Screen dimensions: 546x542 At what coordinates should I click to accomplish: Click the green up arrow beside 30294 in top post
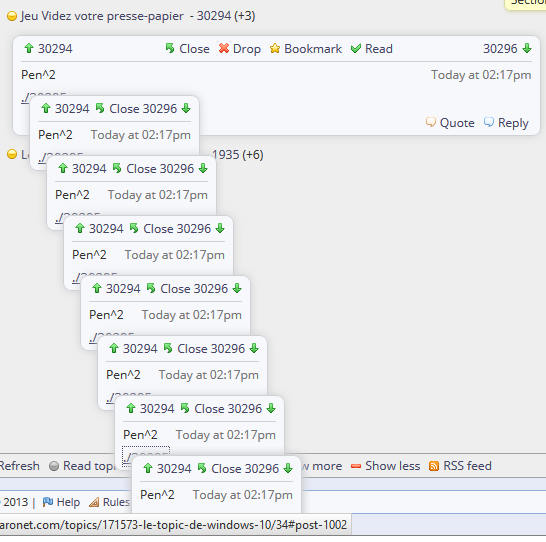[x=29, y=48]
